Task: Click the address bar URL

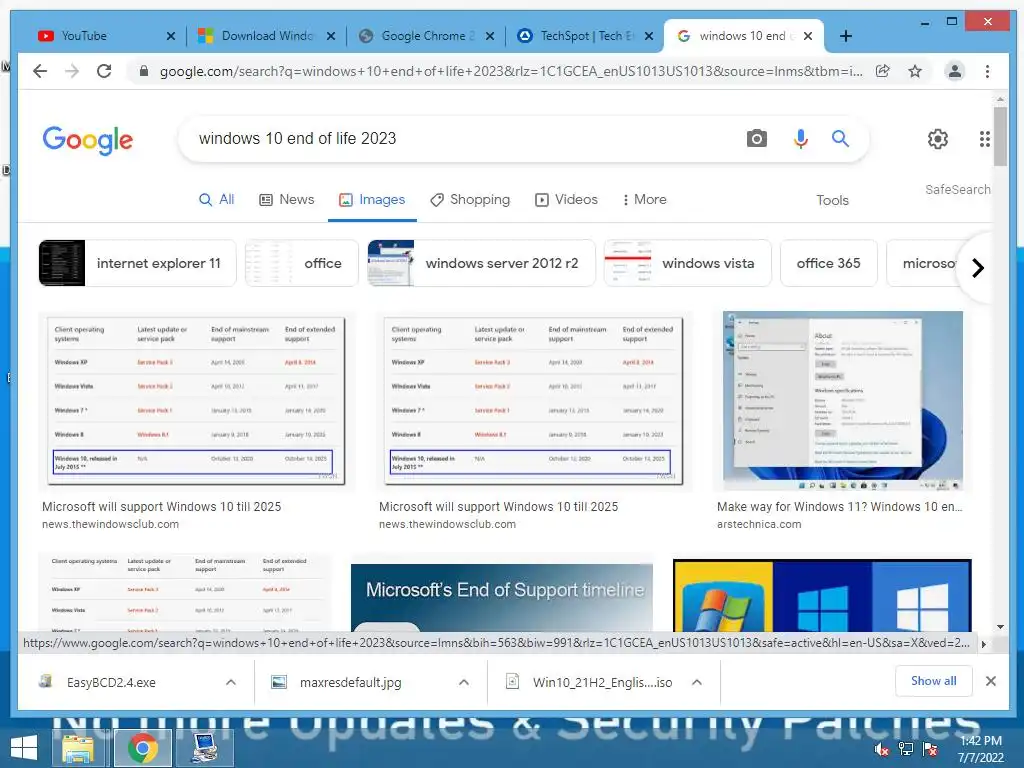Action: [511, 71]
